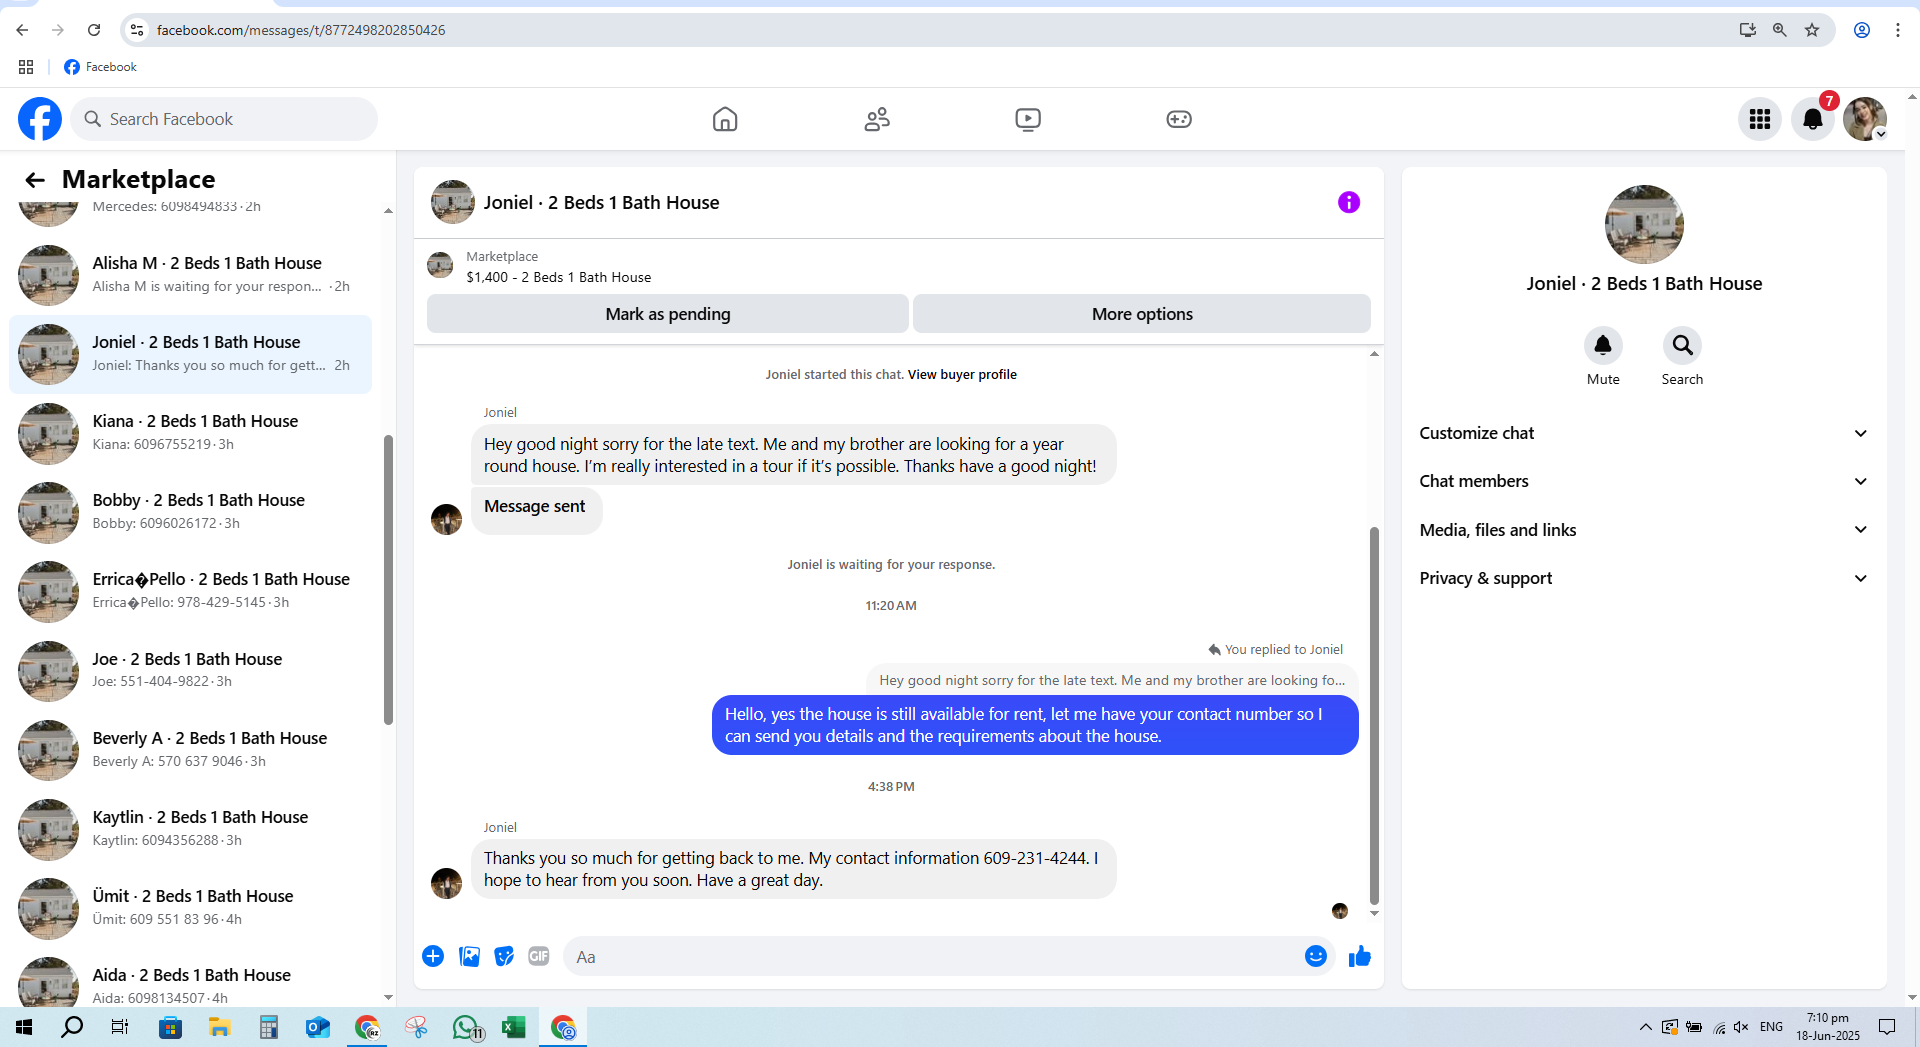Open Errica Pello conversation
Image resolution: width=1920 pixels, height=1047 pixels.
191,591
